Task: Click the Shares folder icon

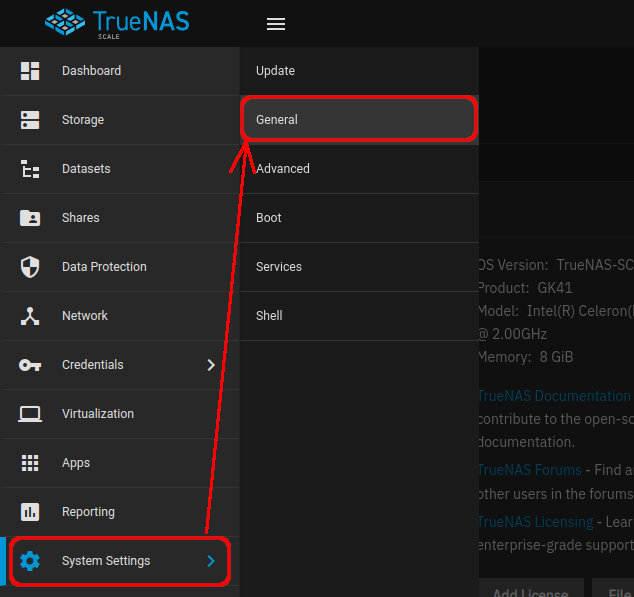Action: click(30, 218)
